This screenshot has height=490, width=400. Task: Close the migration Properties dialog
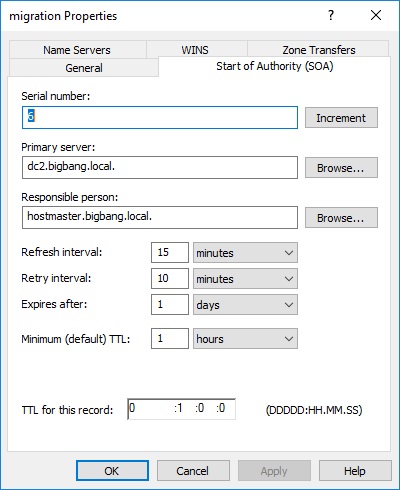pos(376,15)
